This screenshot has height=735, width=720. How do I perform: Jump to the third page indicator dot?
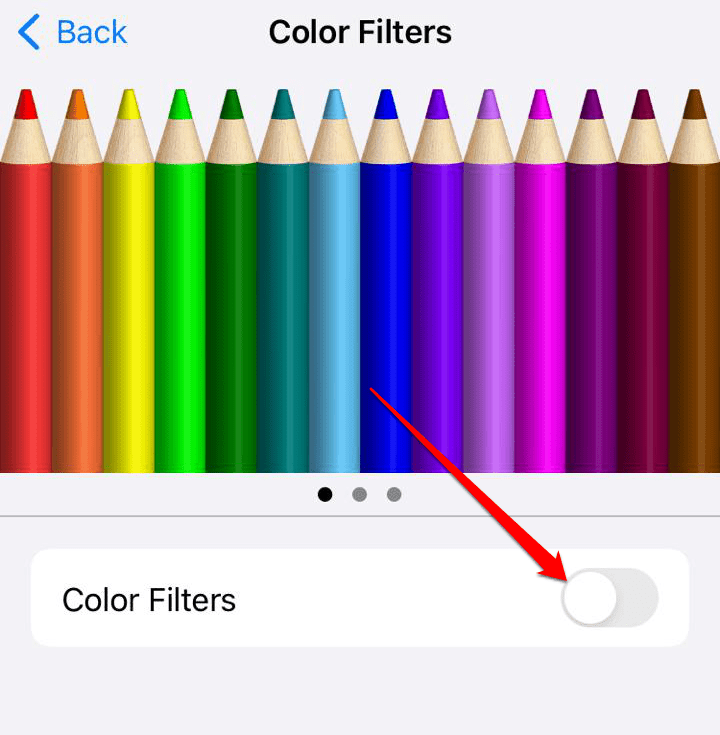pyautogui.click(x=394, y=494)
